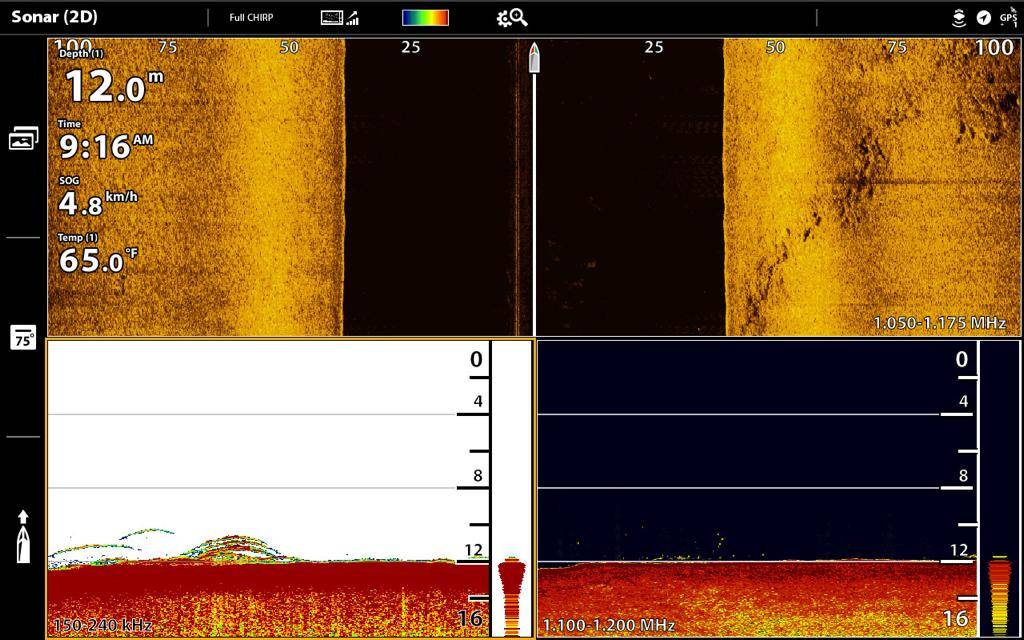
Task: Tap the SOG 4.8 km/h readout
Action: click(x=98, y=196)
